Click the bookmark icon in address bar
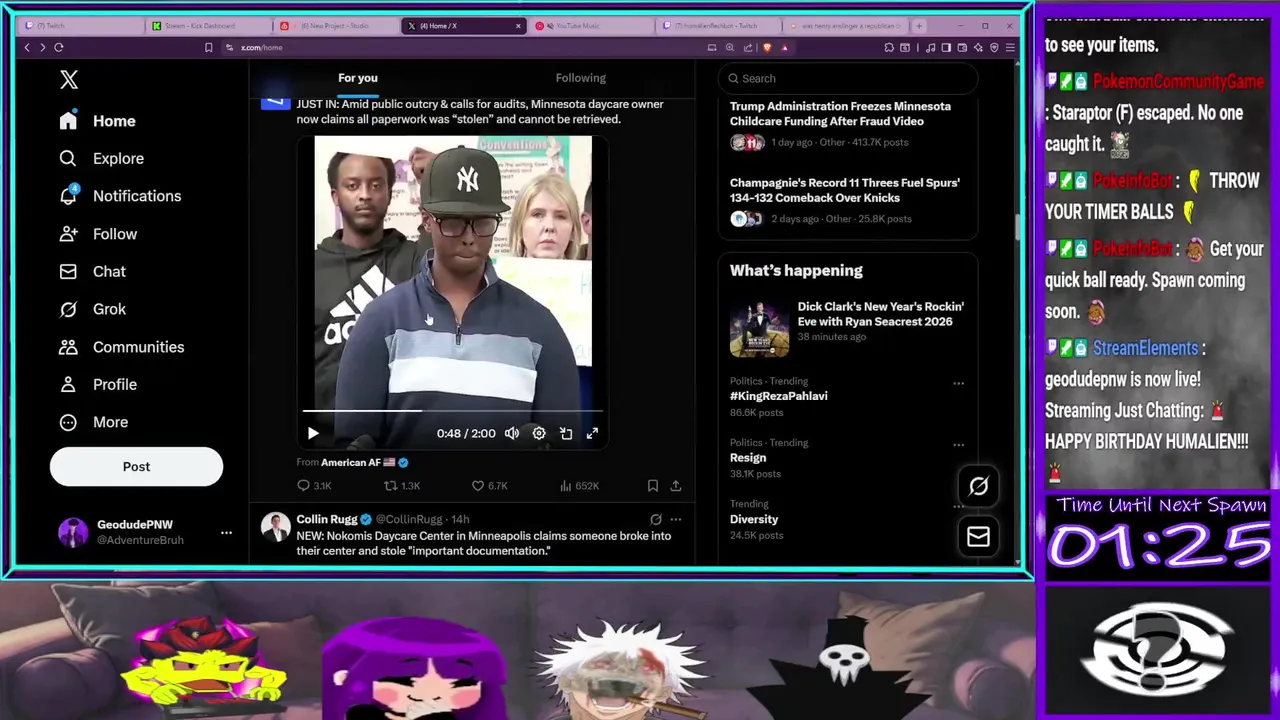The image size is (1280, 720). pyautogui.click(x=208, y=47)
